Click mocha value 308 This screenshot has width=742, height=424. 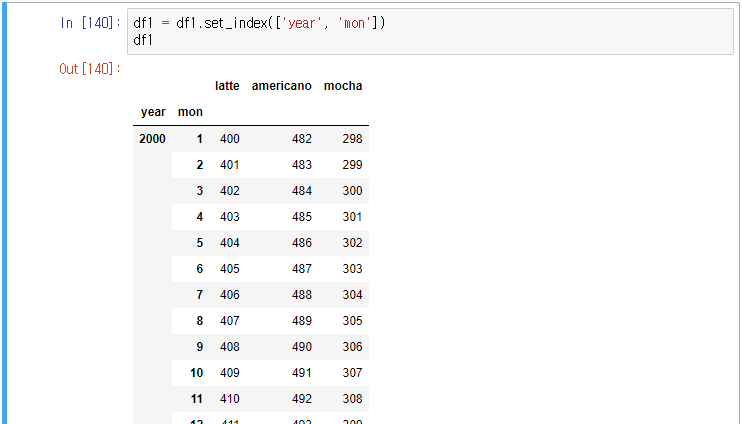pyautogui.click(x=353, y=399)
